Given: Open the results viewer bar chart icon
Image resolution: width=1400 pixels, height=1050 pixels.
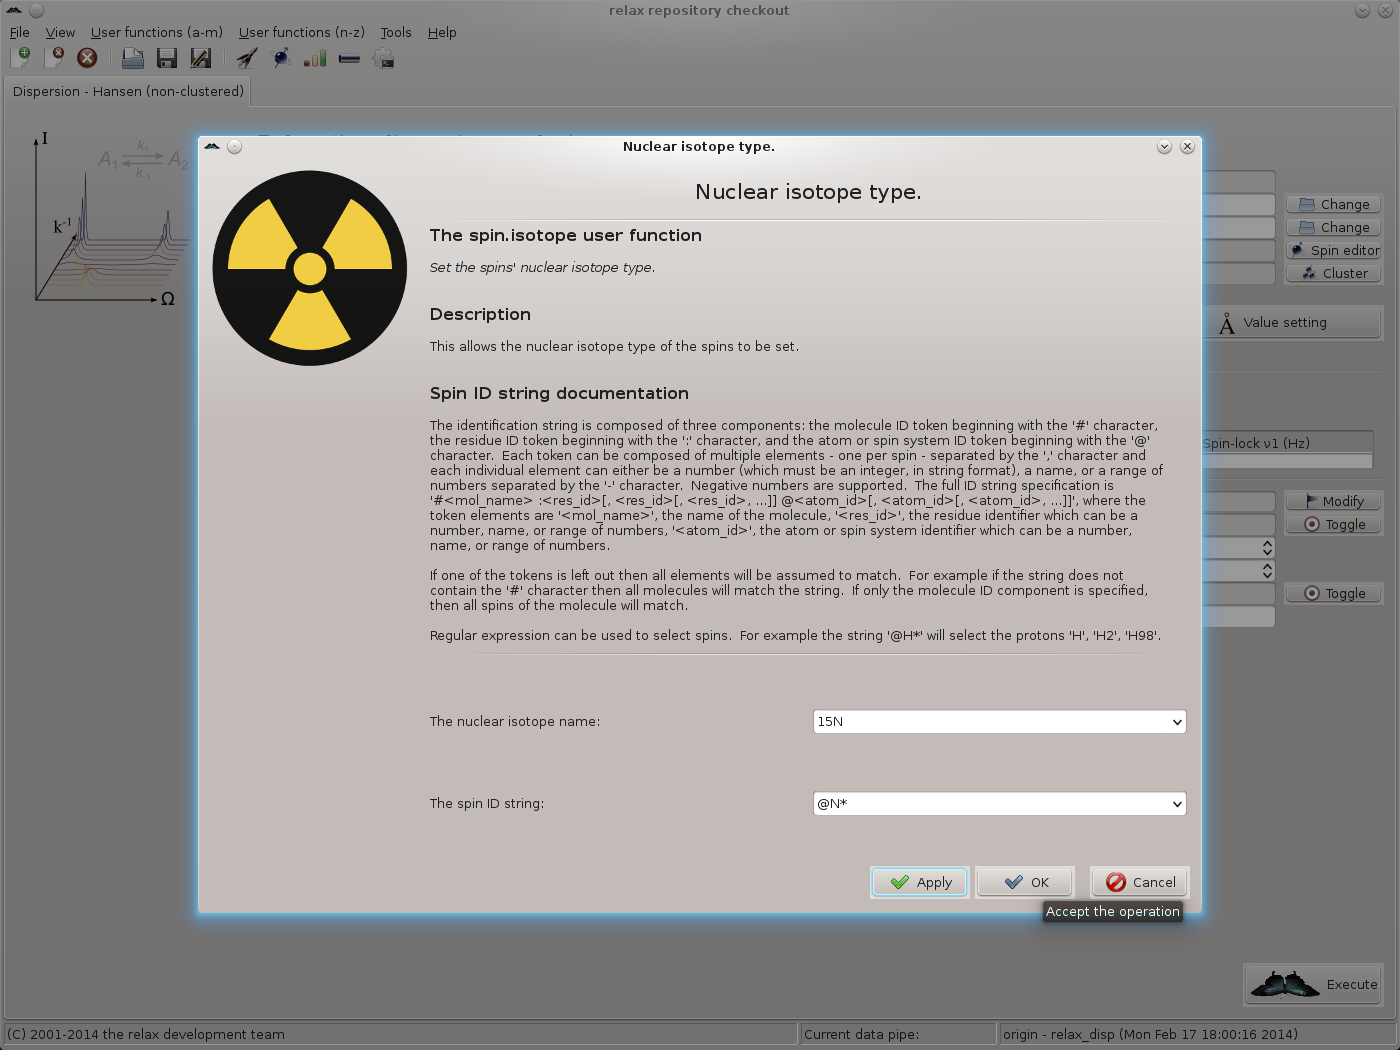Looking at the screenshot, I should [x=315, y=58].
